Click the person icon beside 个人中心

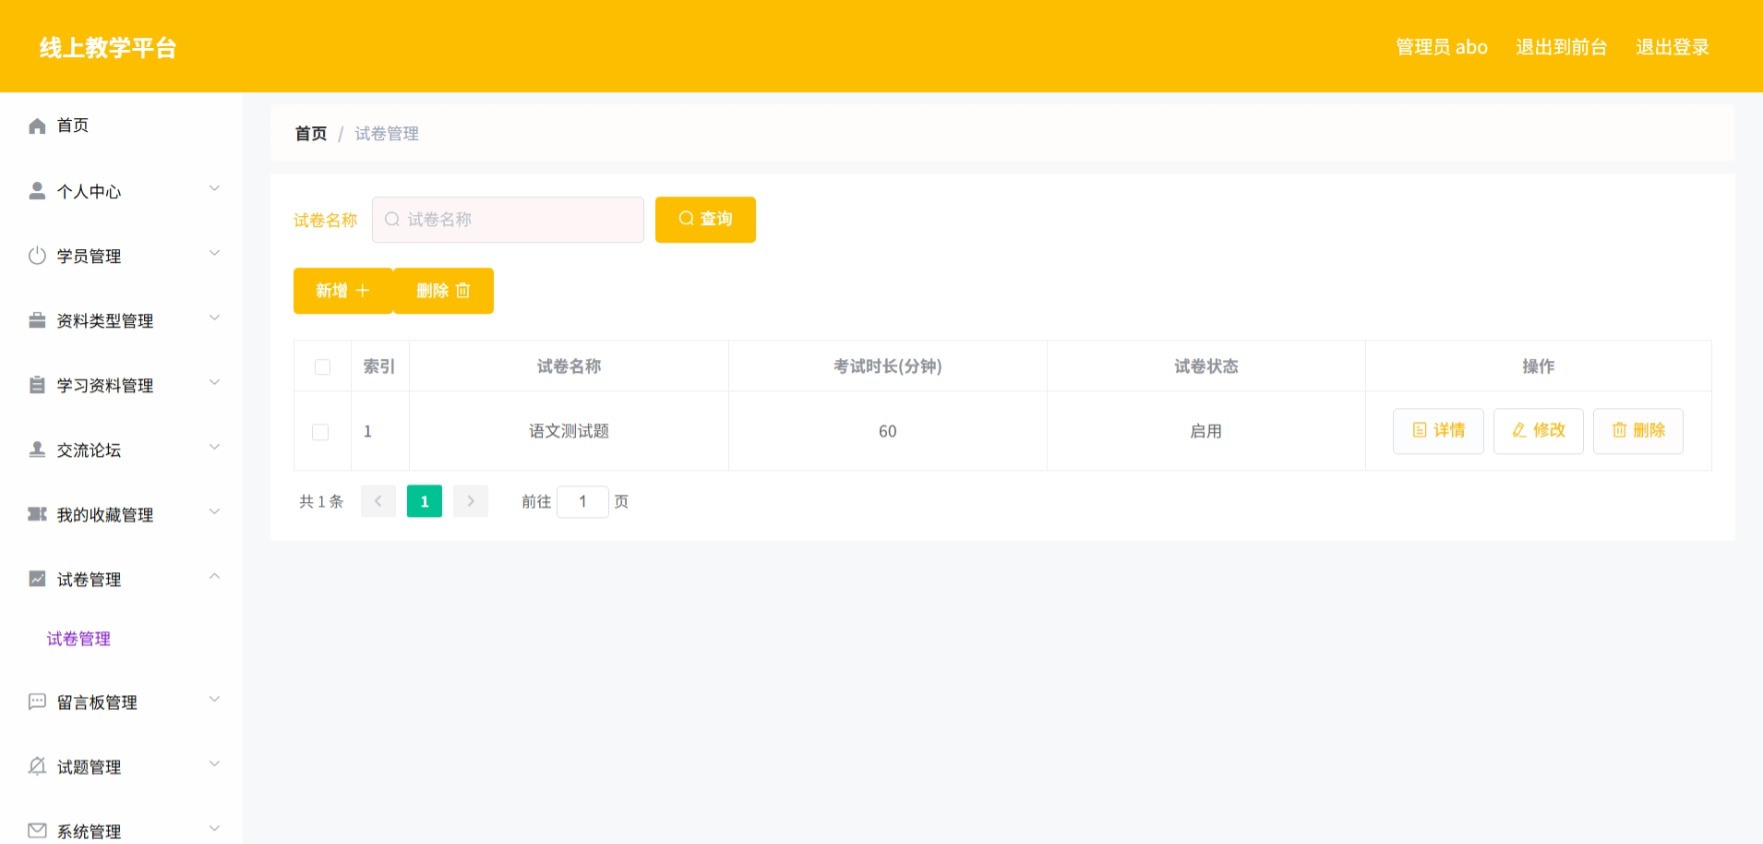pos(37,191)
